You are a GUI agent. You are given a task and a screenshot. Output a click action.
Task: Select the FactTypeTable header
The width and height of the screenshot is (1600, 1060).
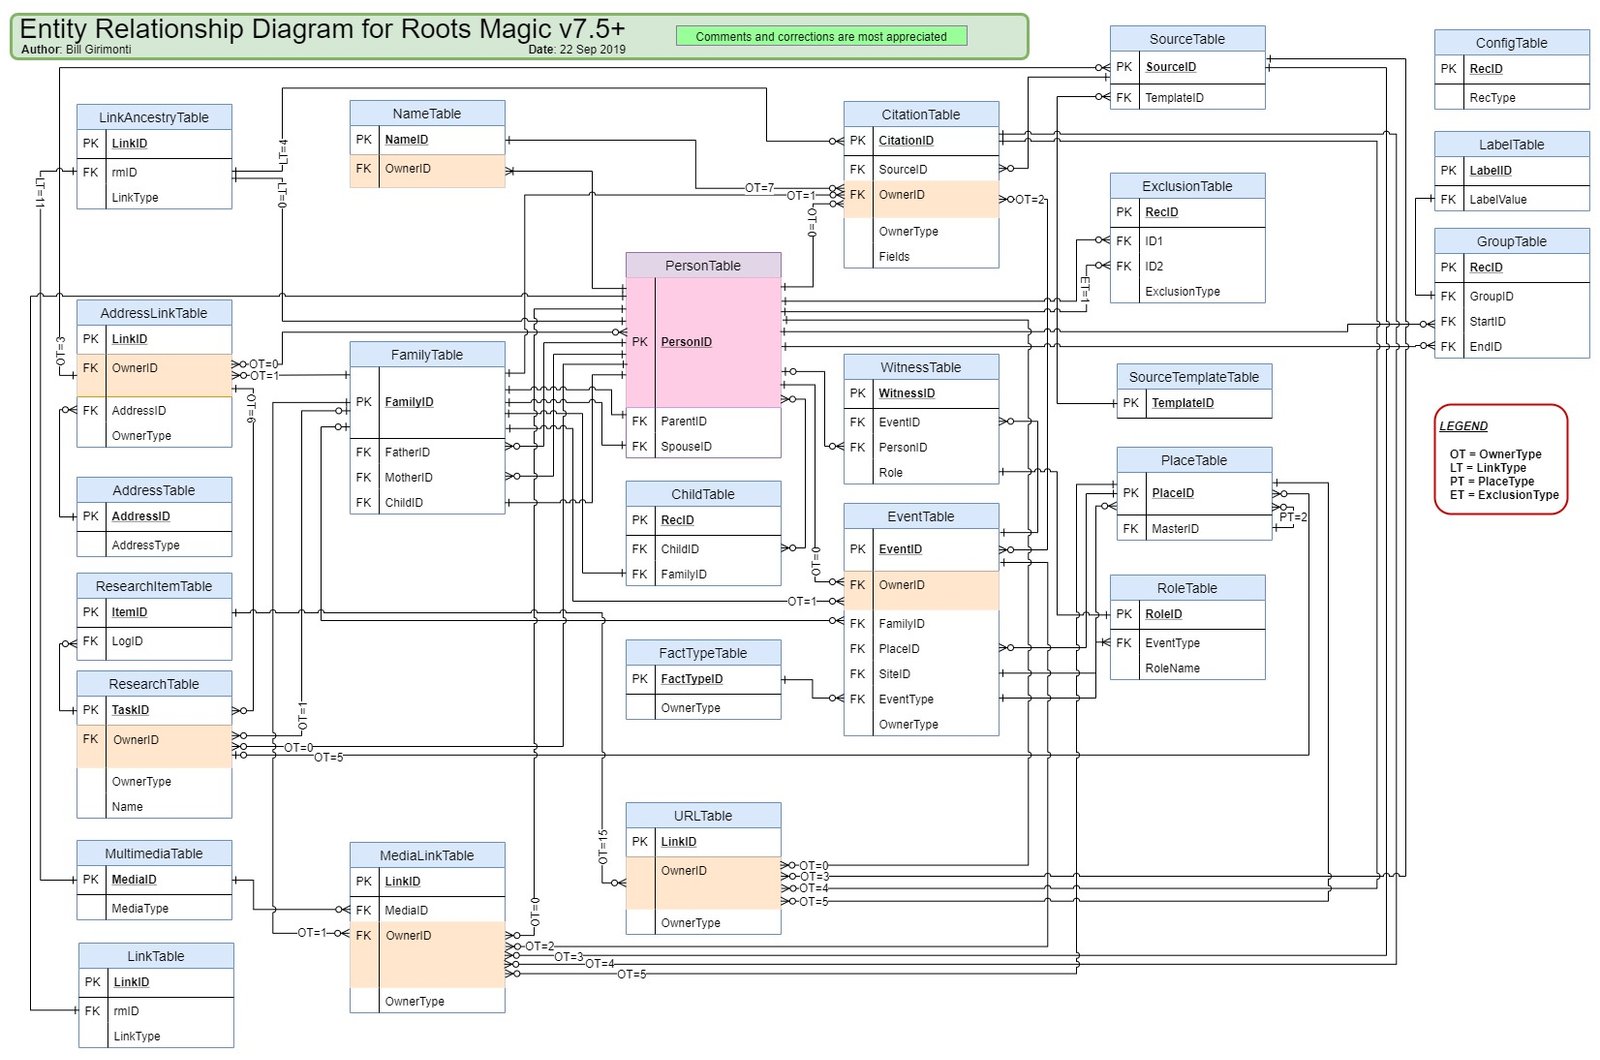(x=703, y=654)
